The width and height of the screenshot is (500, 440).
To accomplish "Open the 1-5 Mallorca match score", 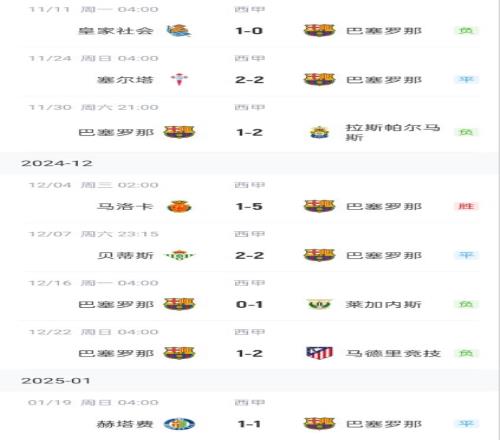I will click(249, 206).
